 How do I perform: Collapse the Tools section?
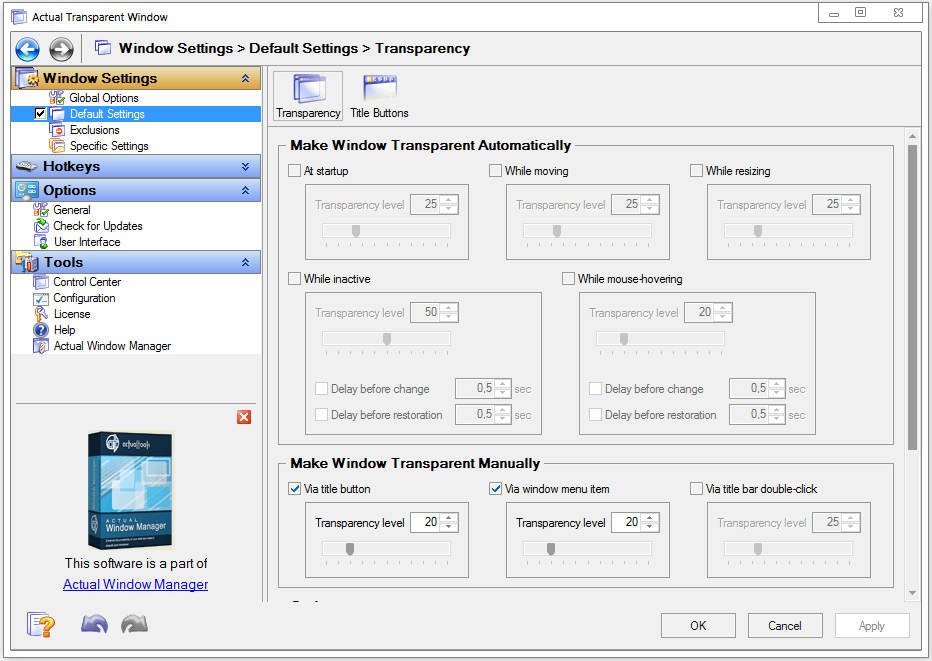coord(246,262)
